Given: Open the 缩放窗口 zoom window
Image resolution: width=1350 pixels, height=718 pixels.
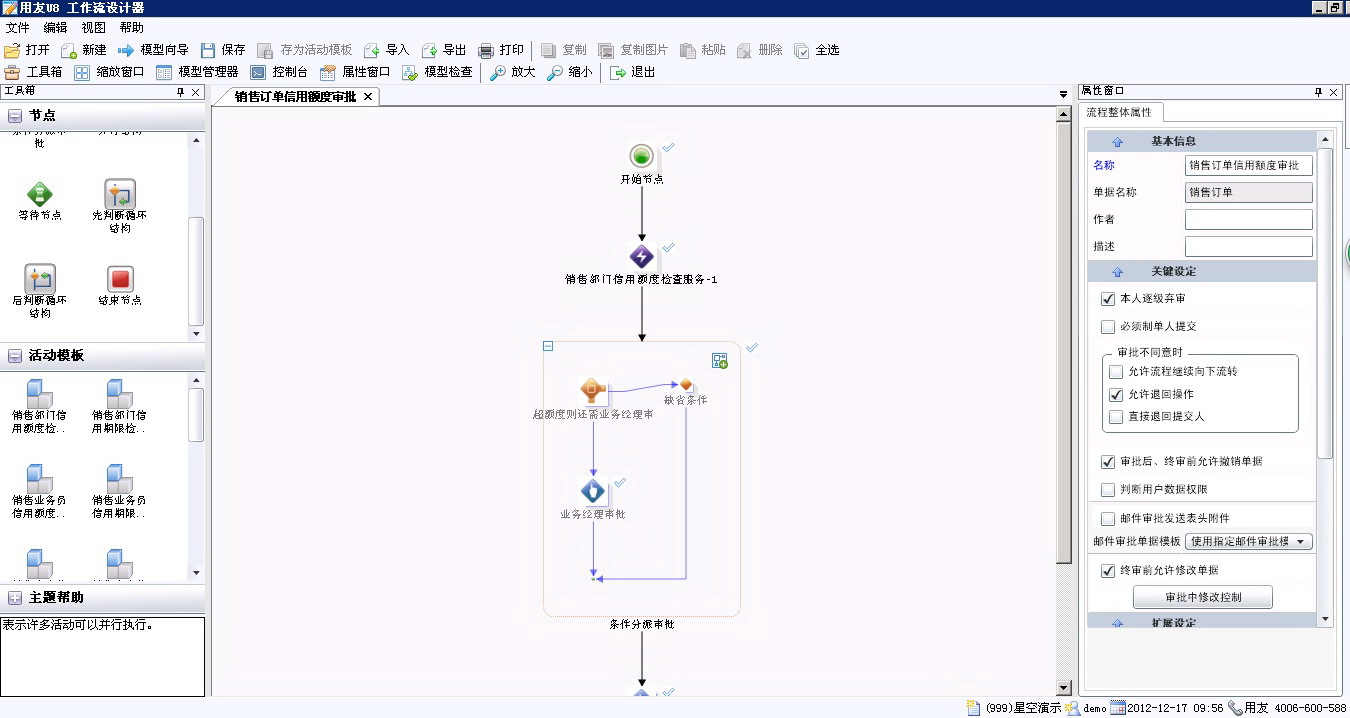Looking at the screenshot, I should [x=109, y=72].
